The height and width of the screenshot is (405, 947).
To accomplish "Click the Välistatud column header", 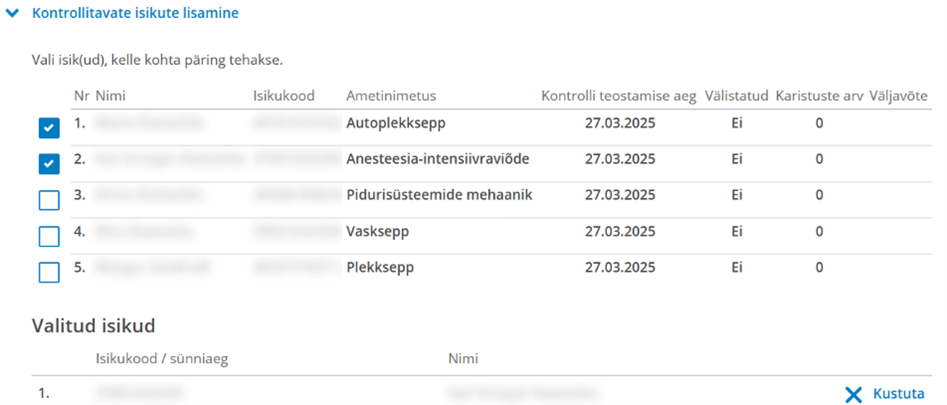I will coord(736,96).
